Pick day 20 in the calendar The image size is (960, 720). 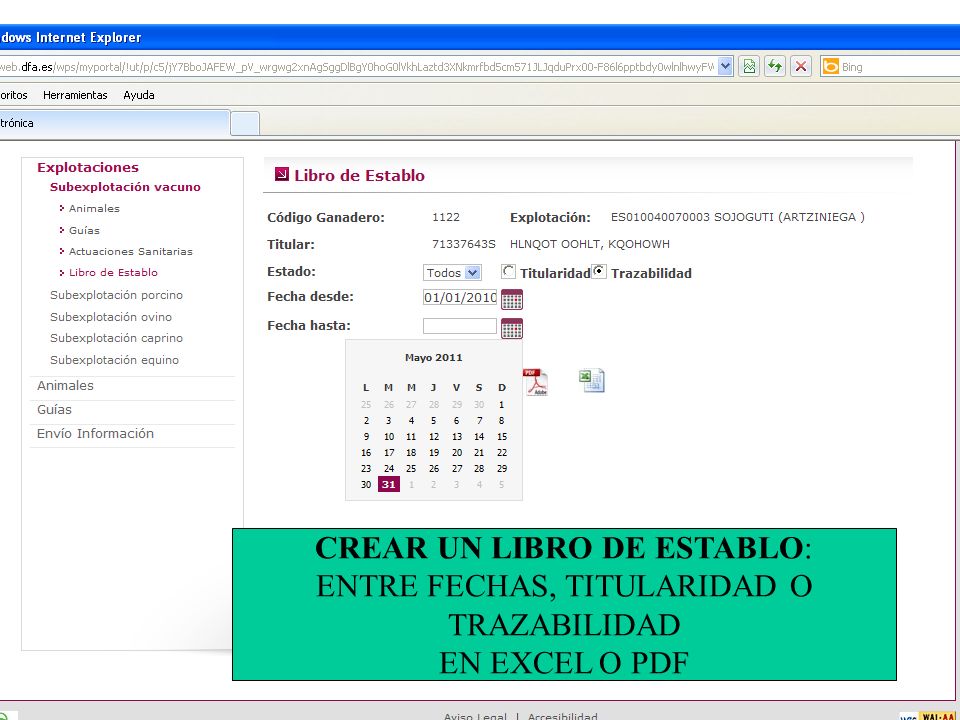(457, 452)
